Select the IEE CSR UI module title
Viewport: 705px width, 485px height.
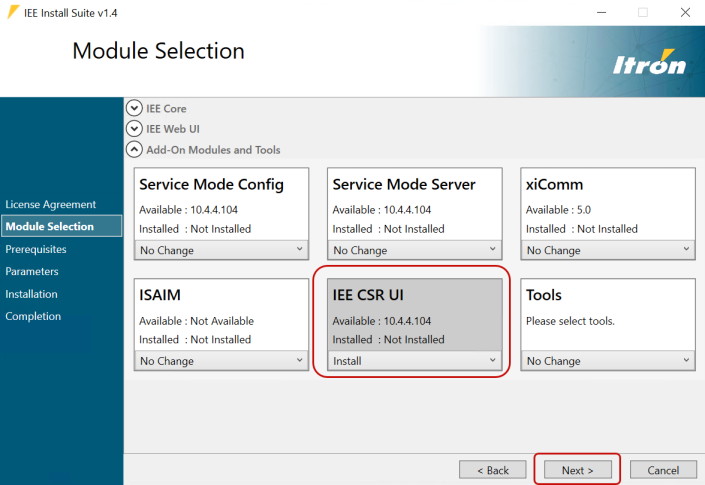(368, 295)
